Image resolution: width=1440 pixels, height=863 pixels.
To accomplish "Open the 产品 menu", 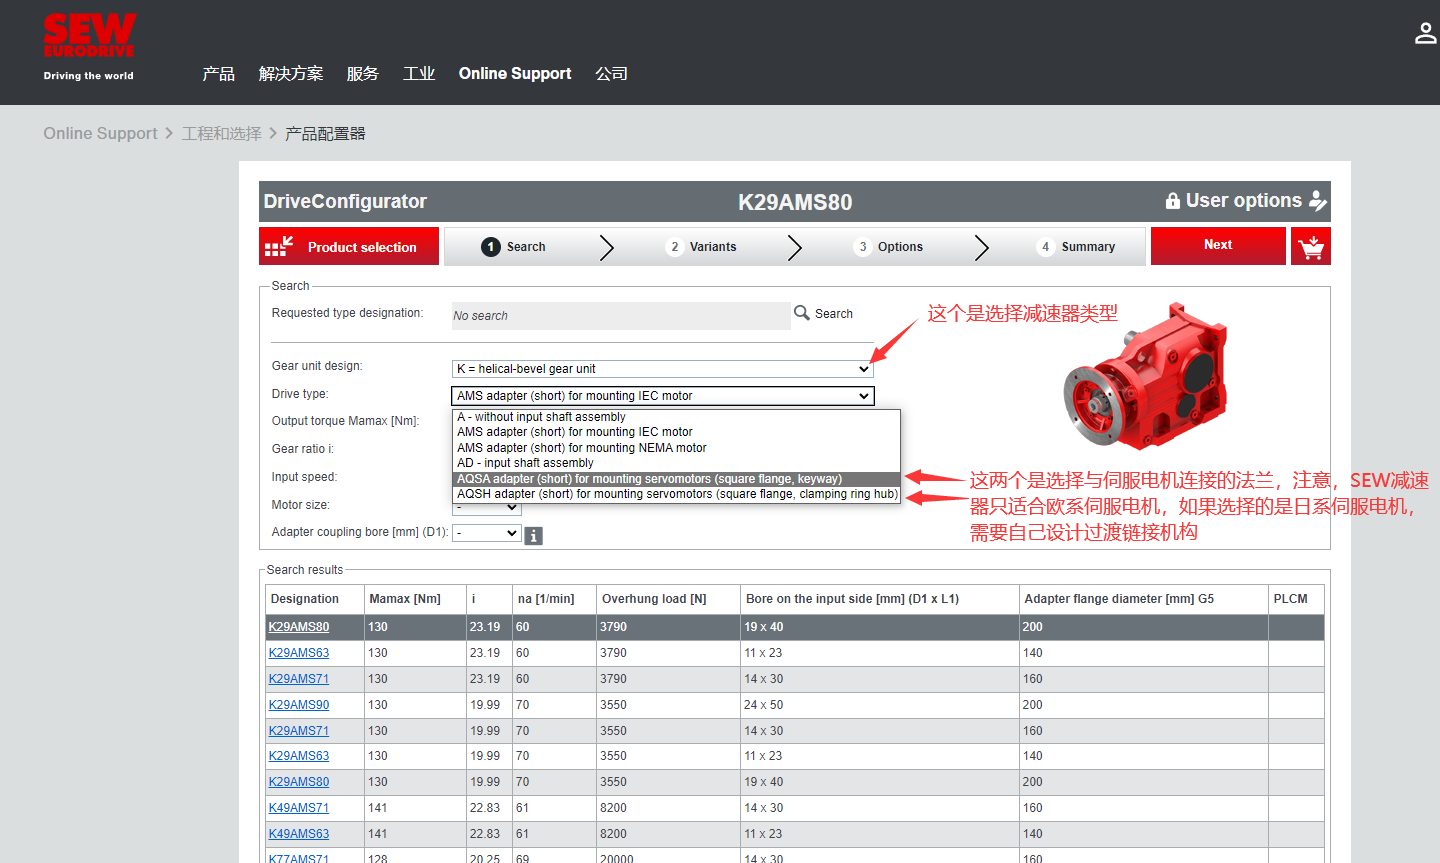I will (x=218, y=73).
